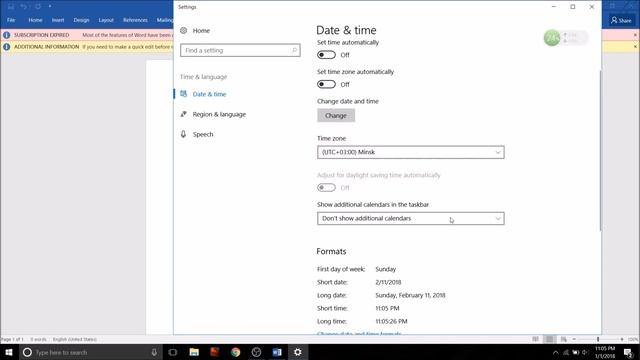The height and width of the screenshot is (360, 640).
Task: Open battery icon in system tray
Action: [x=576, y=353]
